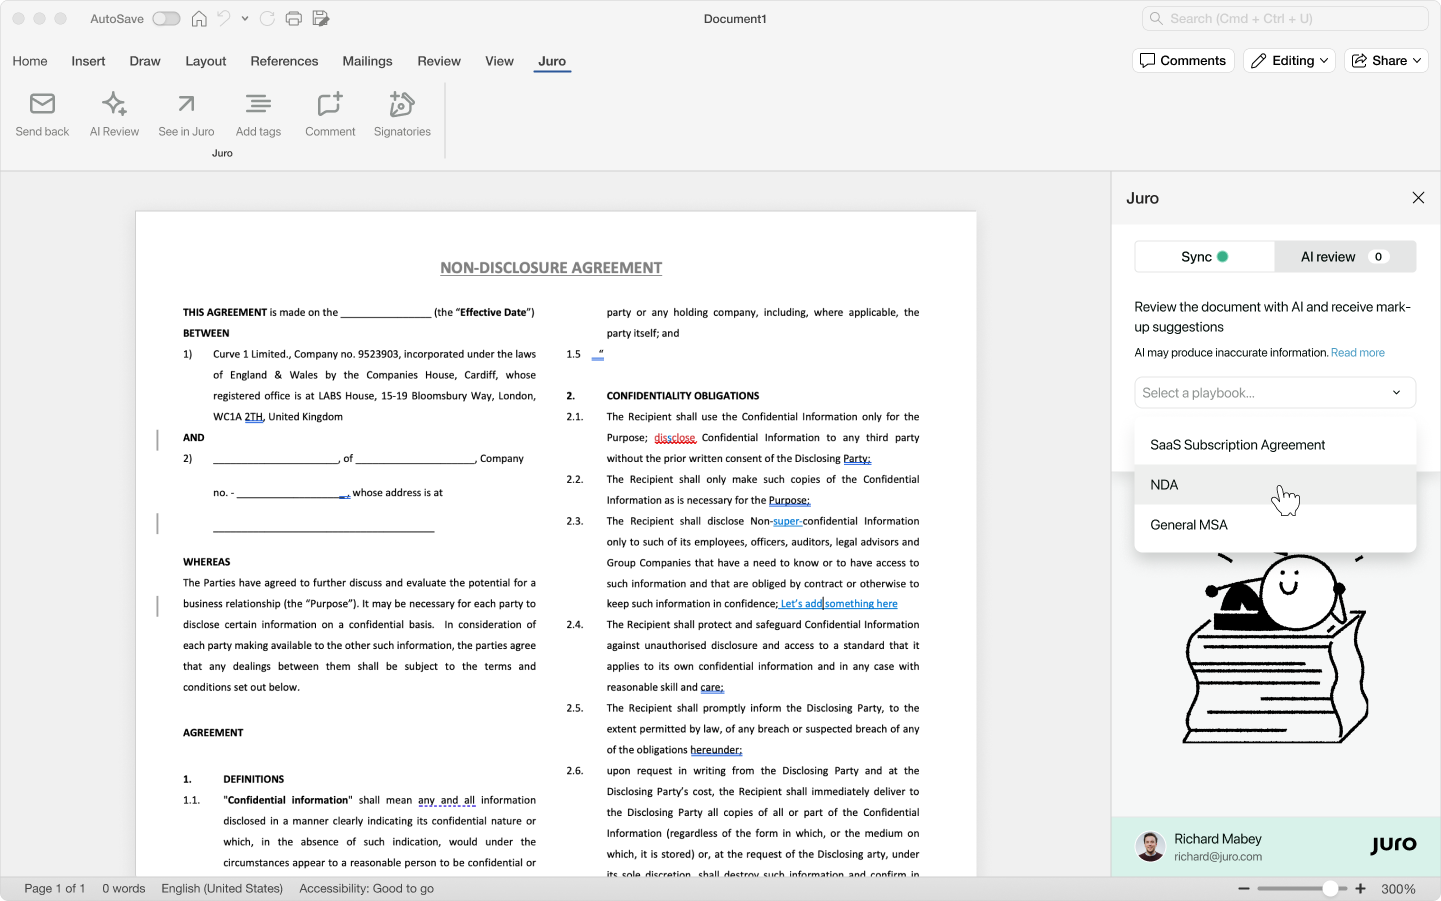1441x901 pixels.
Task: Open the Share dropdown menu
Action: 1385,61
